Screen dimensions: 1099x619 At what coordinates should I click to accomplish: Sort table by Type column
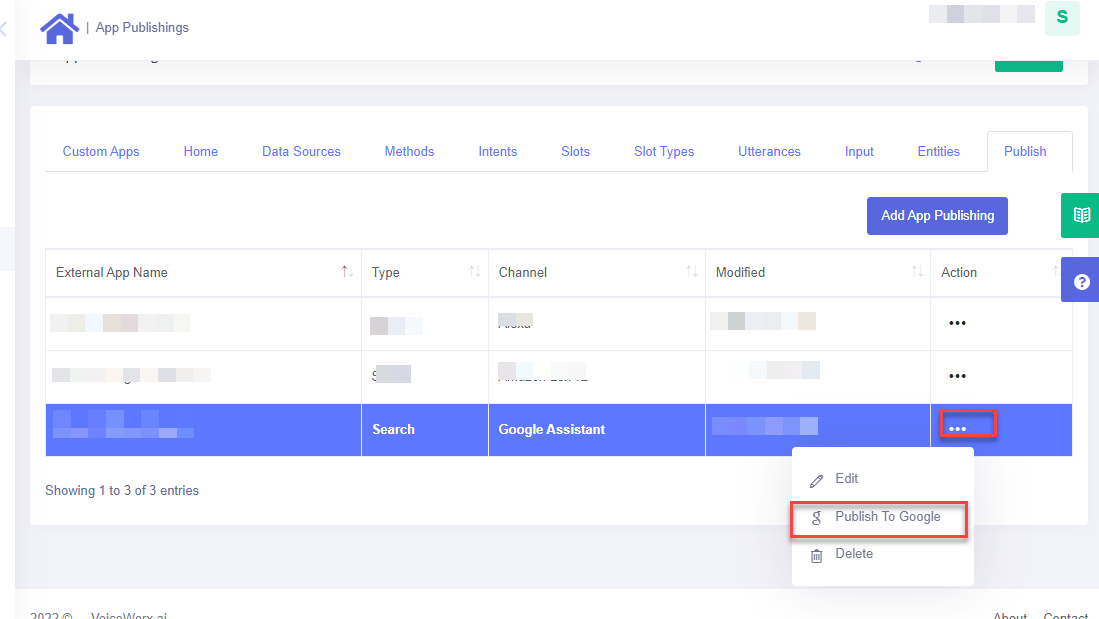coord(474,272)
